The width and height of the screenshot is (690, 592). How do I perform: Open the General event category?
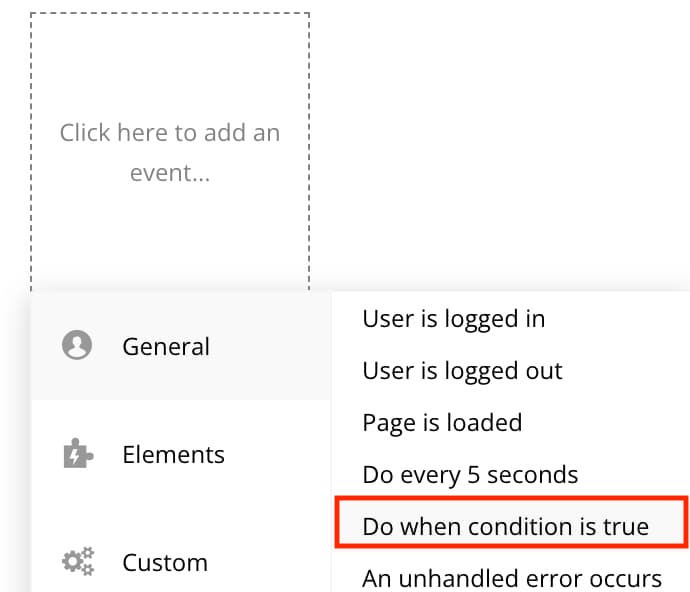pyautogui.click(x=181, y=346)
